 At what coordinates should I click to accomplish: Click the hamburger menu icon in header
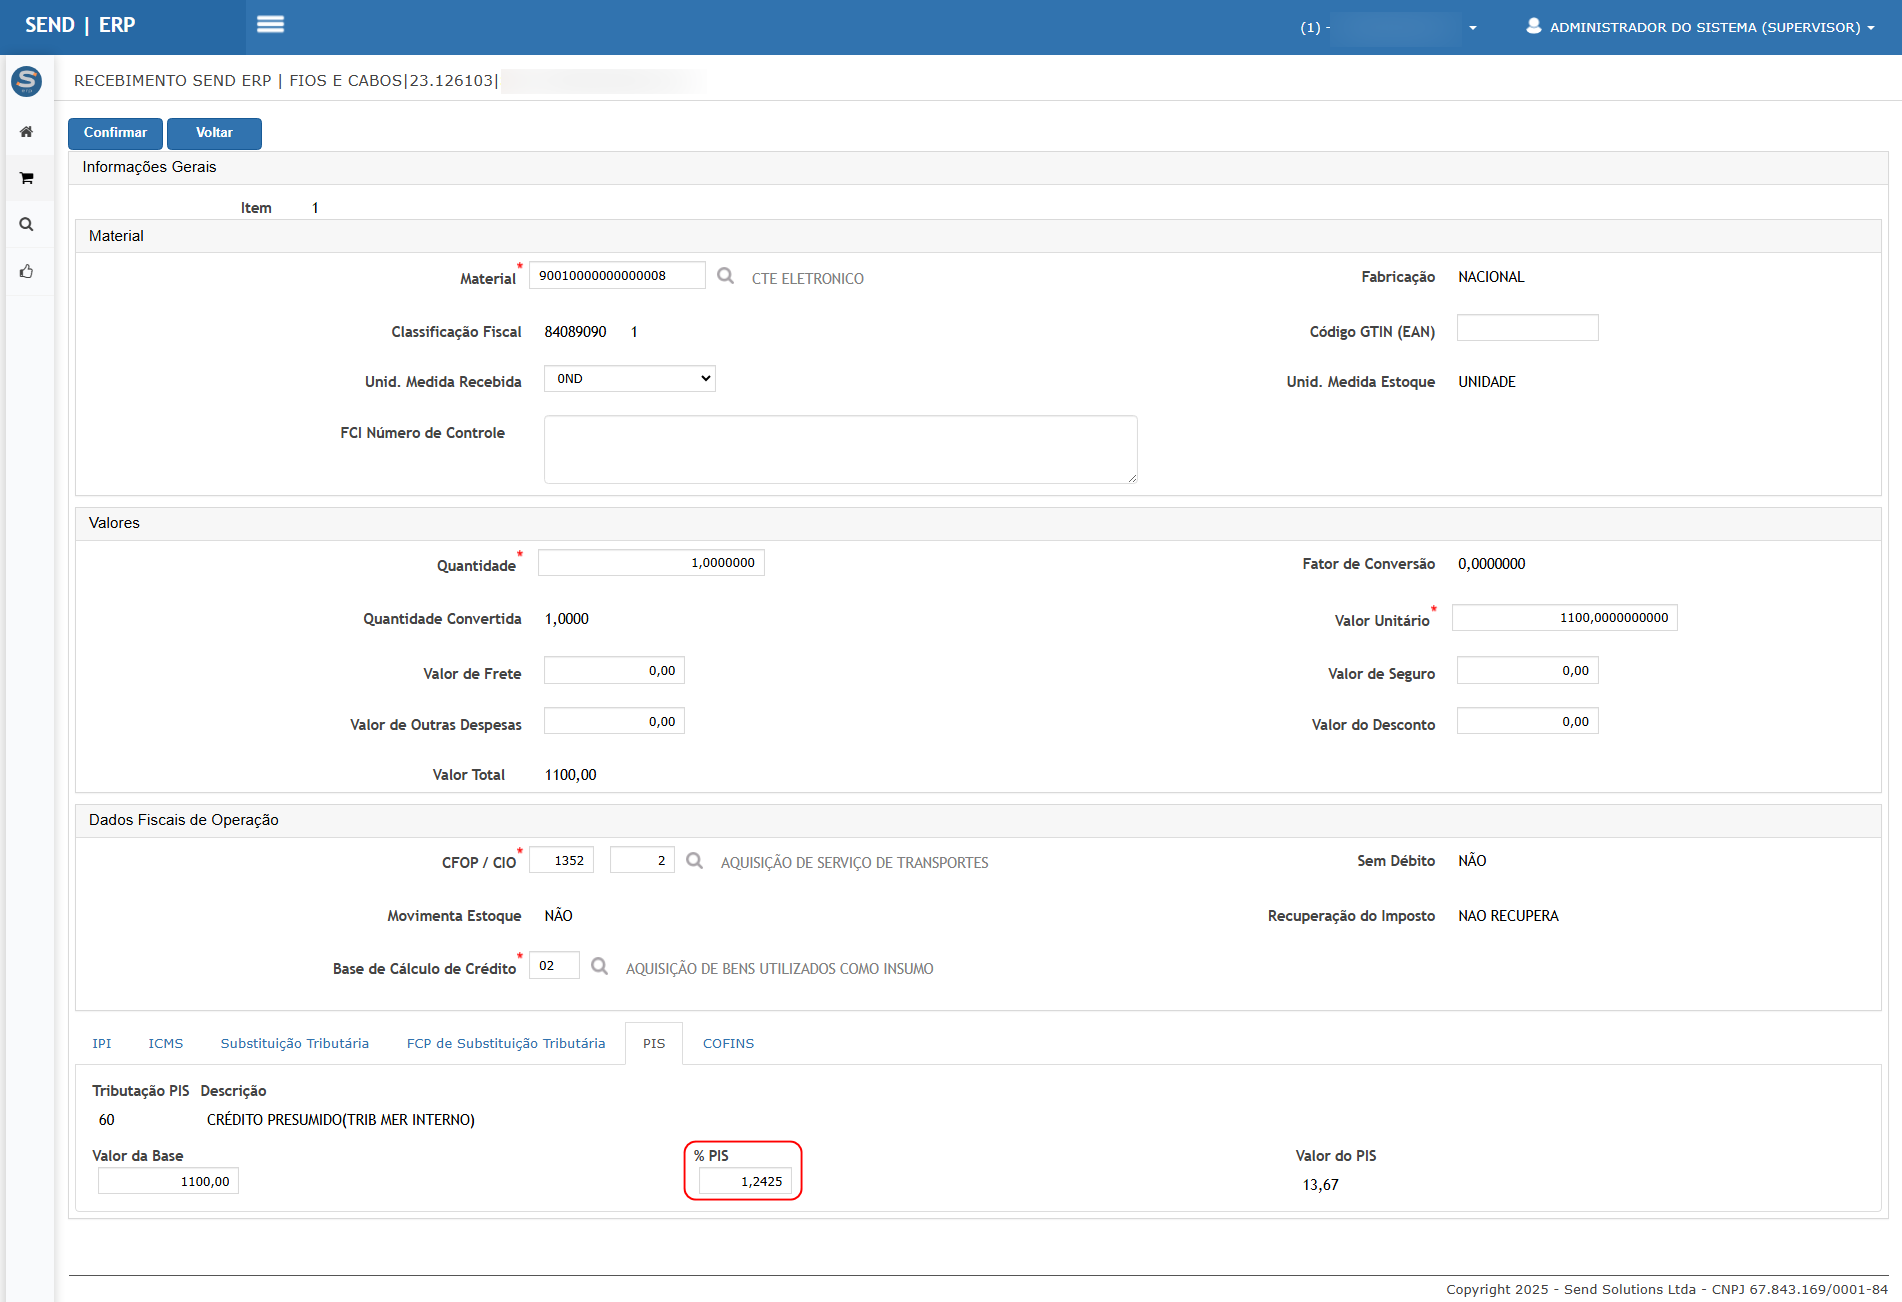[270, 25]
